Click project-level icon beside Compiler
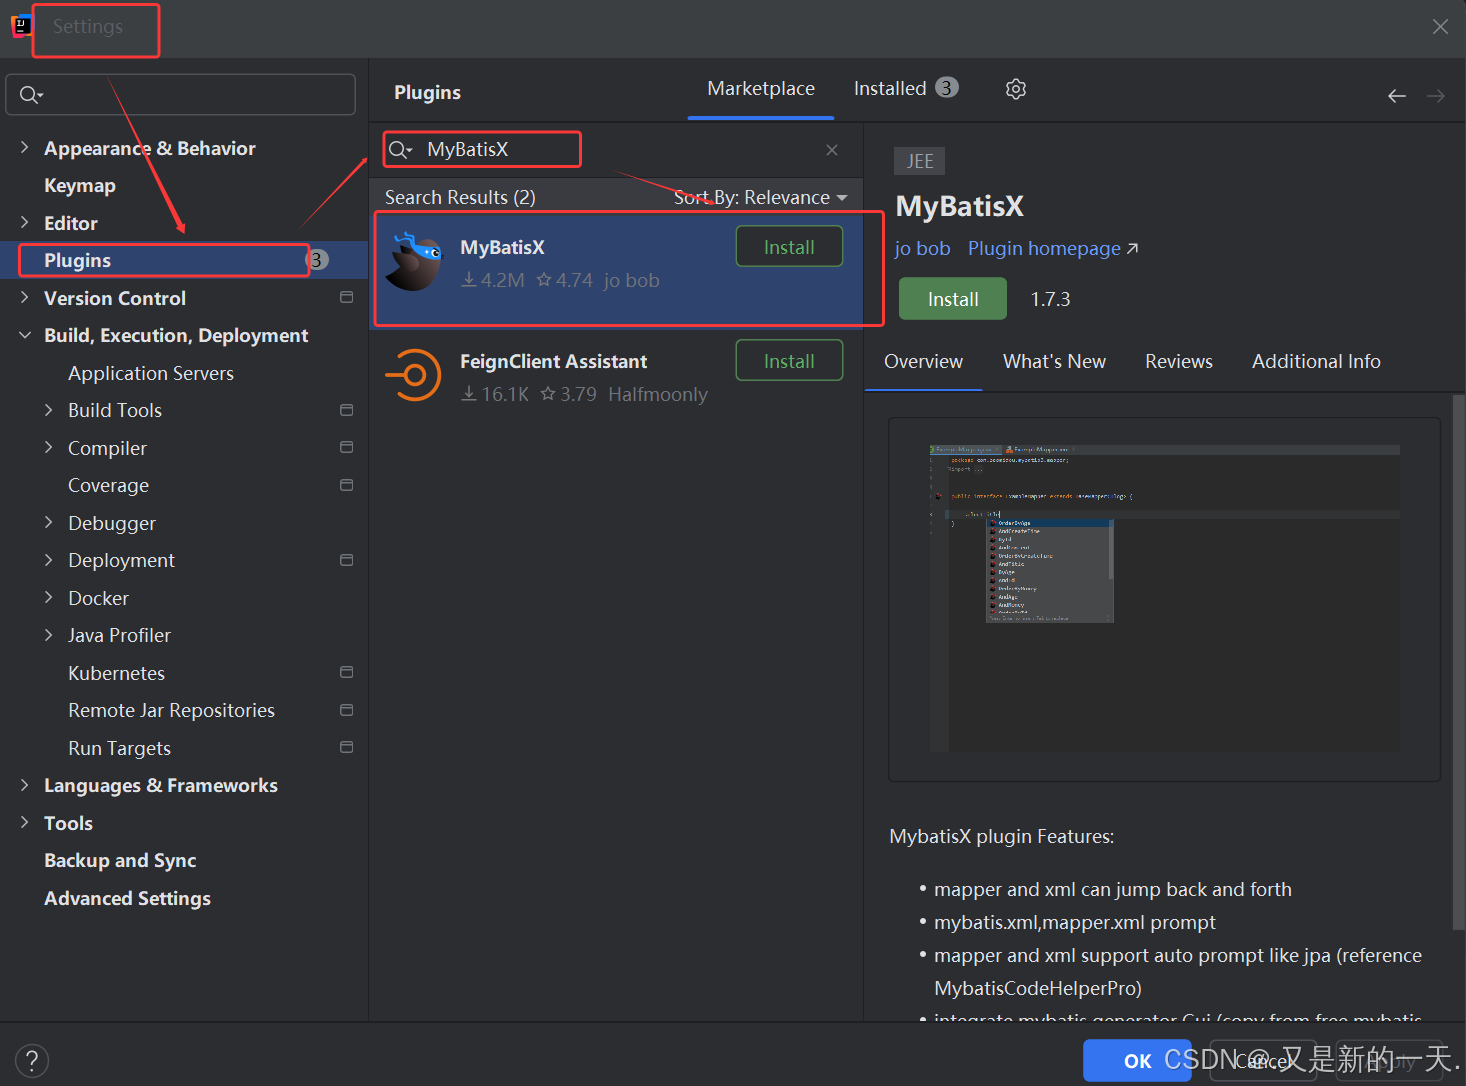 click(x=347, y=448)
